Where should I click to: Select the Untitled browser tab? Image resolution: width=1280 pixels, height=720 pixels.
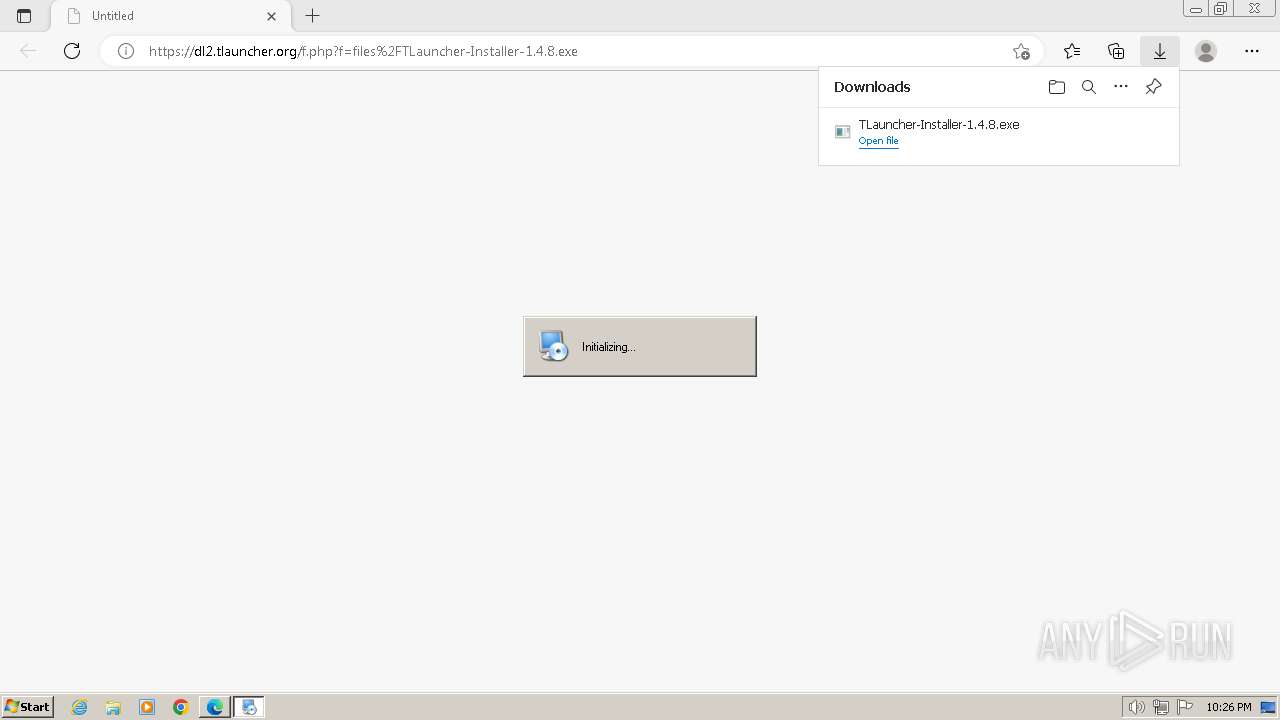point(170,16)
